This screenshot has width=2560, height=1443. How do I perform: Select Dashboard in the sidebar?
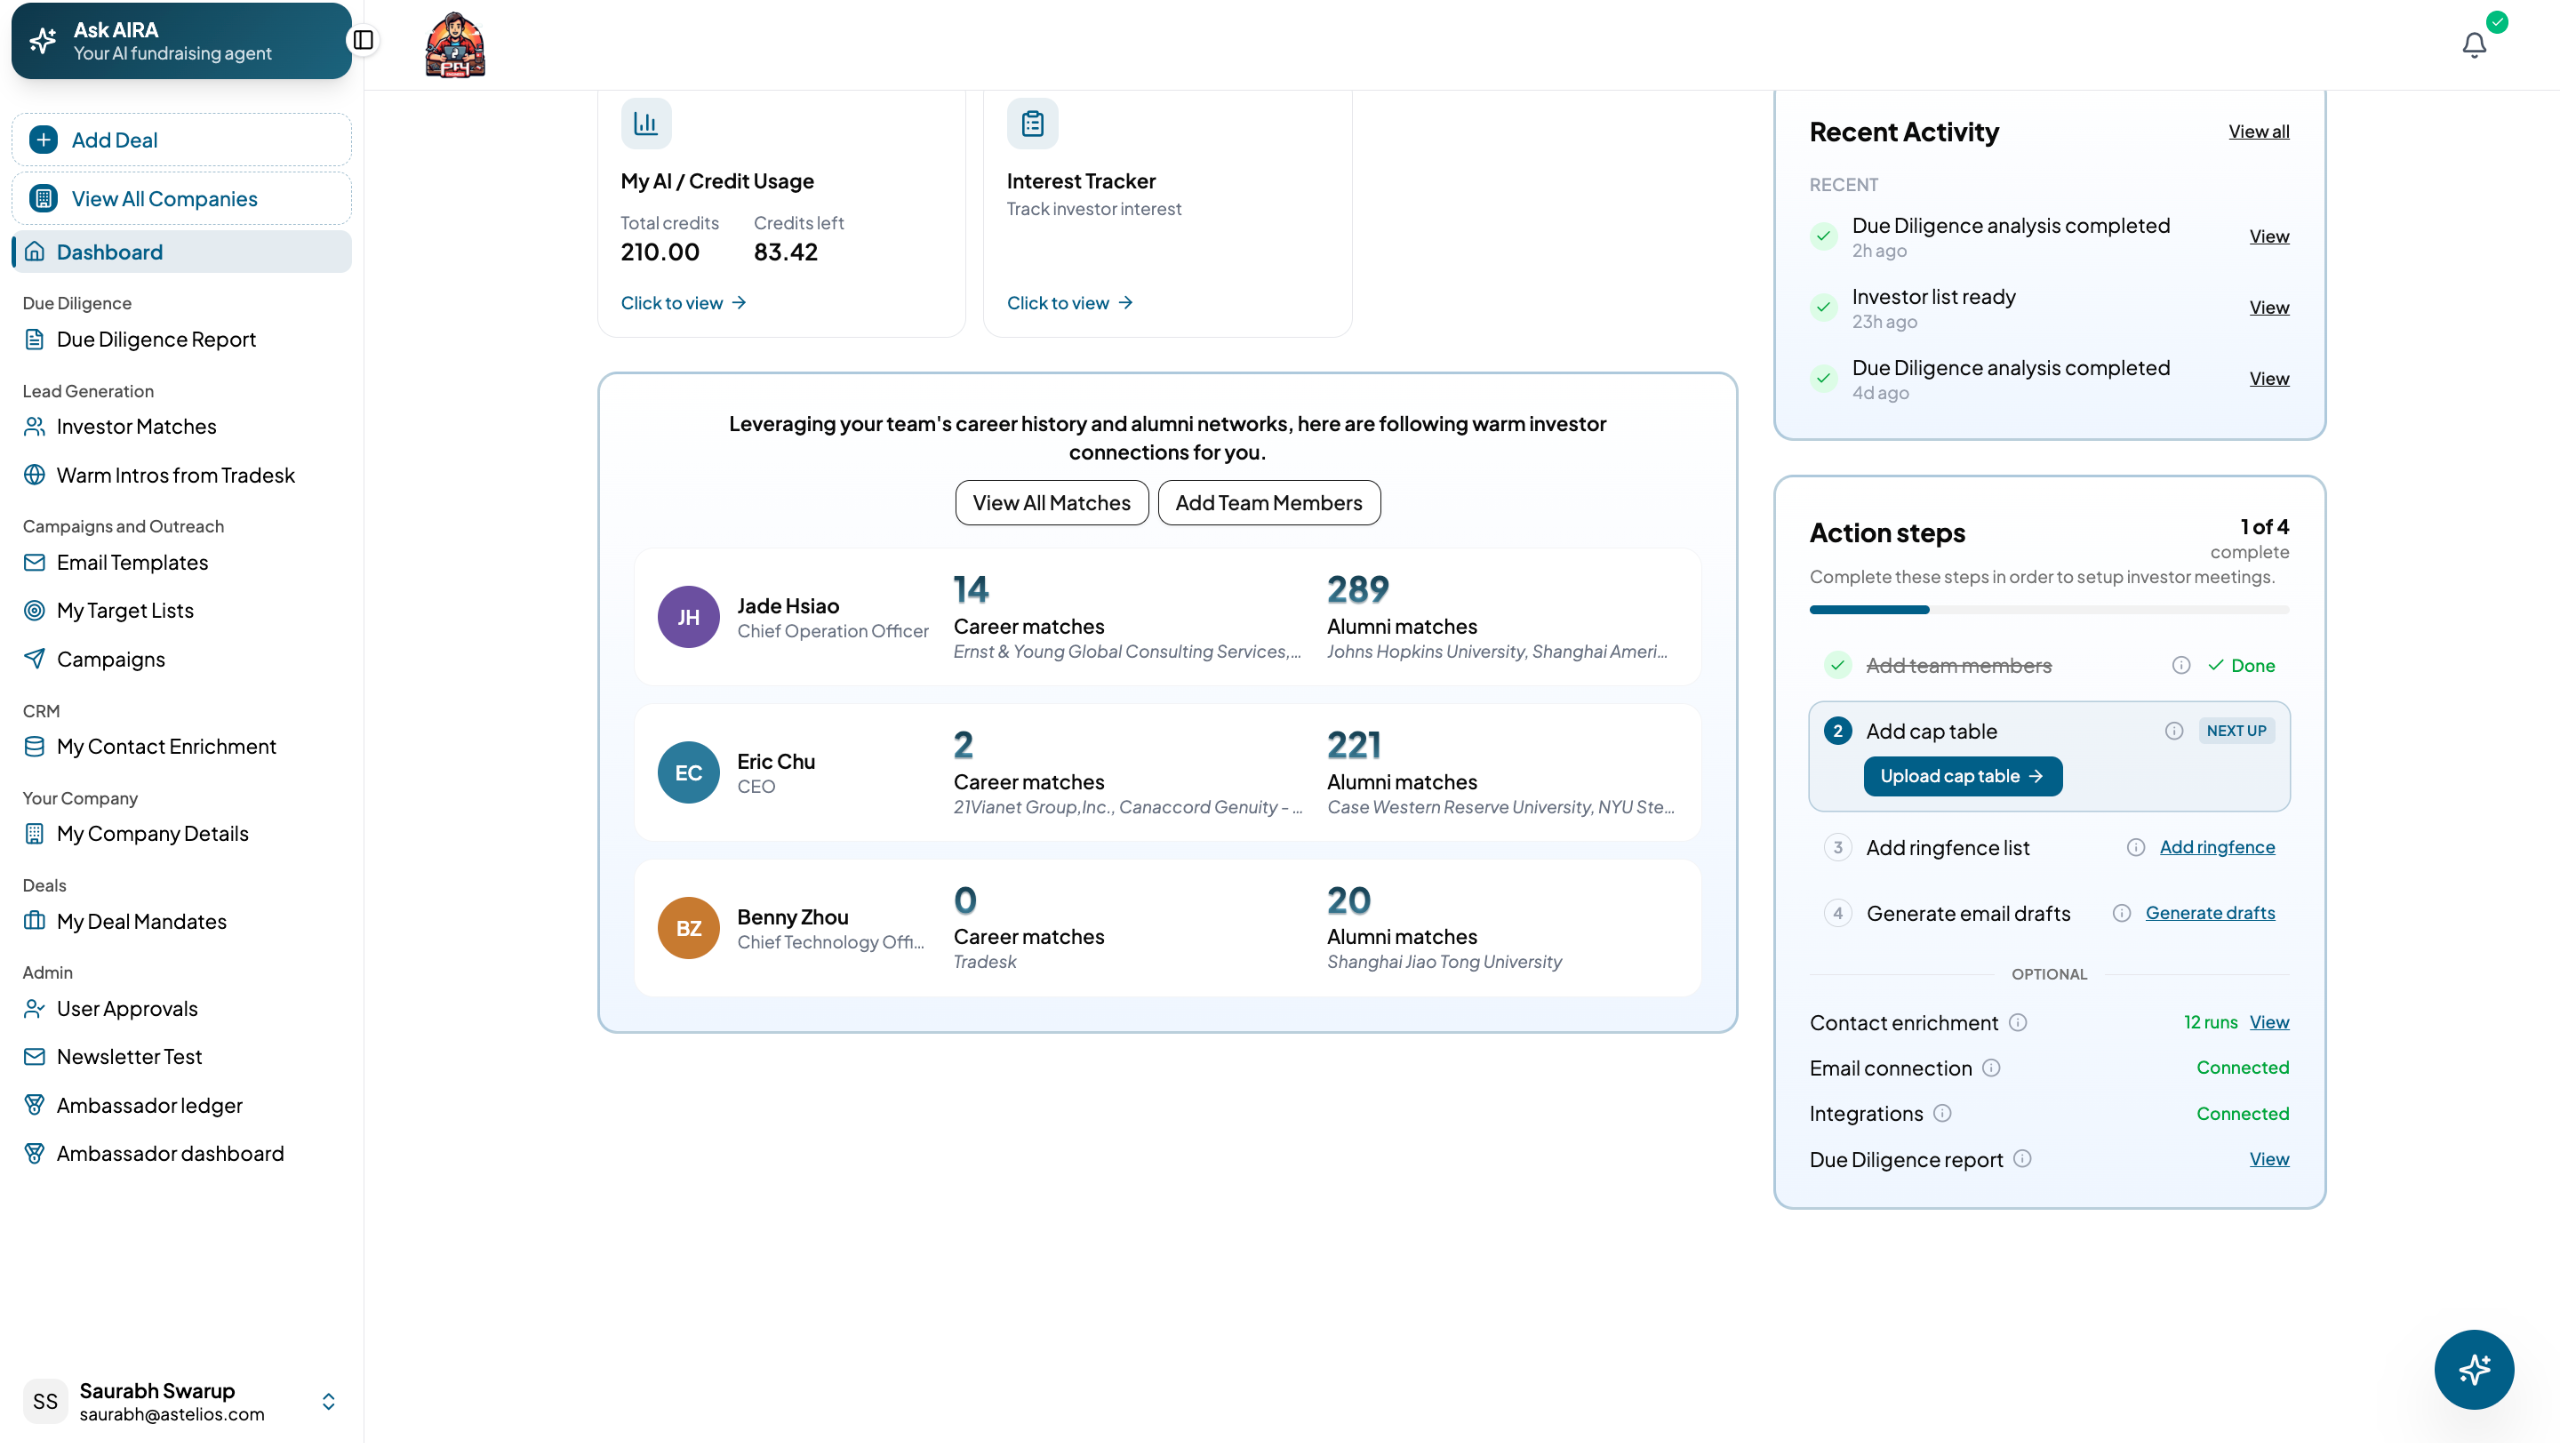[181, 252]
